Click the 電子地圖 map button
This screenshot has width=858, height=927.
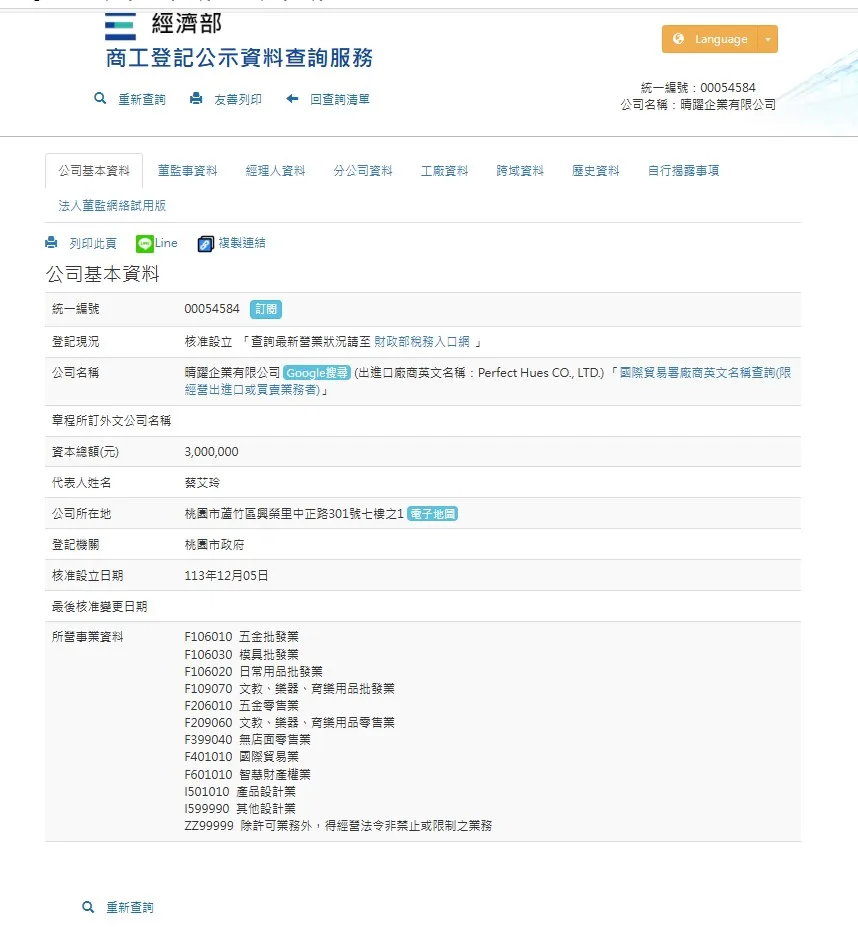point(433,514)
